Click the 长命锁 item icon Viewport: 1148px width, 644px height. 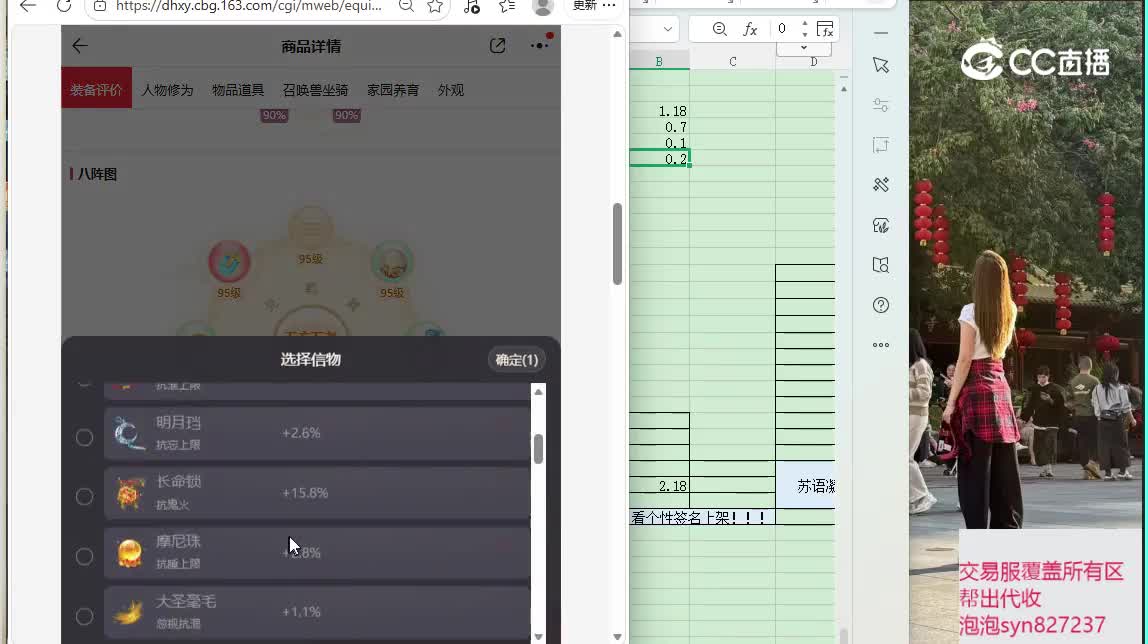click(x=130, y=493)
